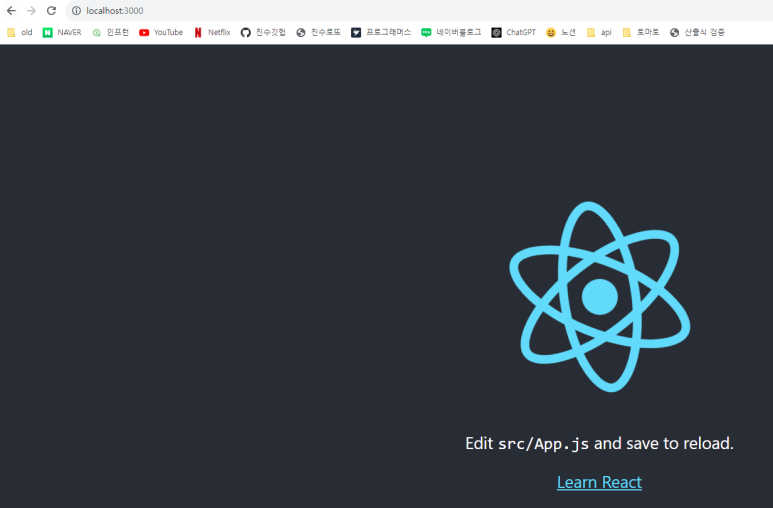Viewport: 773px width, 508px height.
Task: Open the 산출식 검증 bookmark
Action: coord(698,33)
